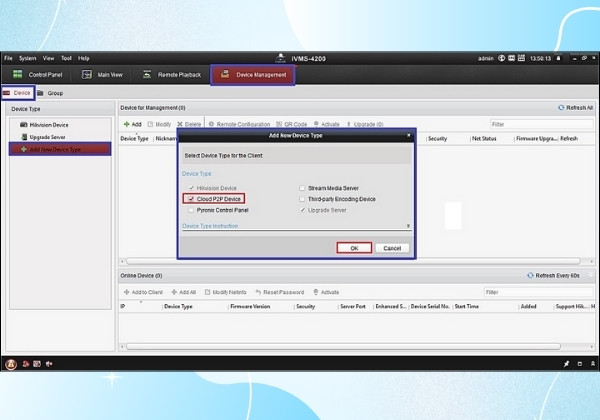Click the Device for Management horizontal scrollbar

click(x=353, y=261)
